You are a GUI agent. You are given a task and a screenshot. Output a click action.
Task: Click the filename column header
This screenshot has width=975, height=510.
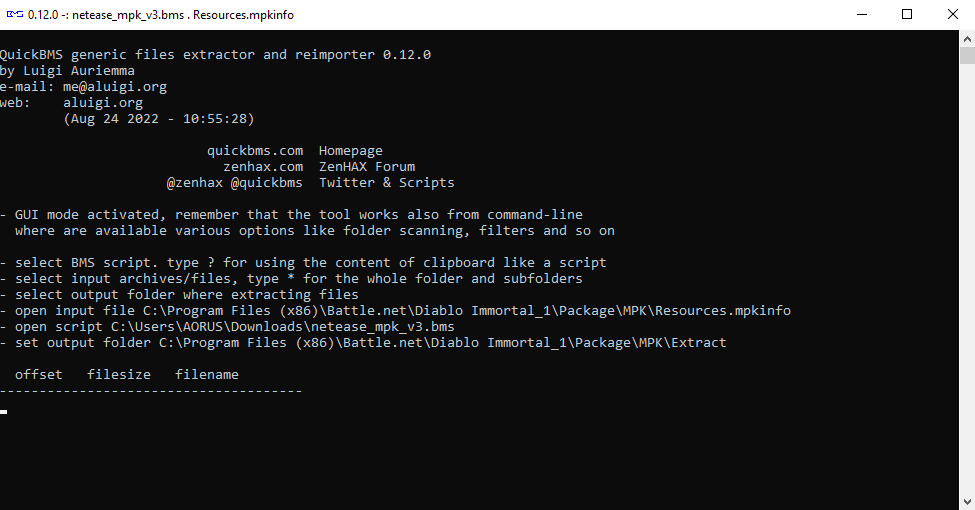(206, 374)
